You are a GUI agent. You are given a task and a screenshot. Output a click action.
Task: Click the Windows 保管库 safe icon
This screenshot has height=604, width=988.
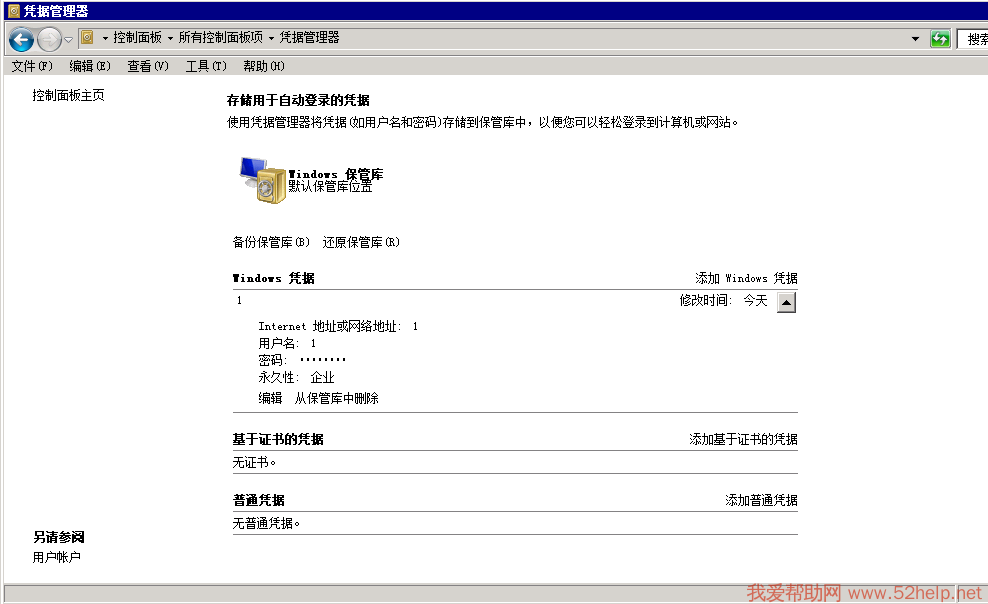click(x=261, y=181)
